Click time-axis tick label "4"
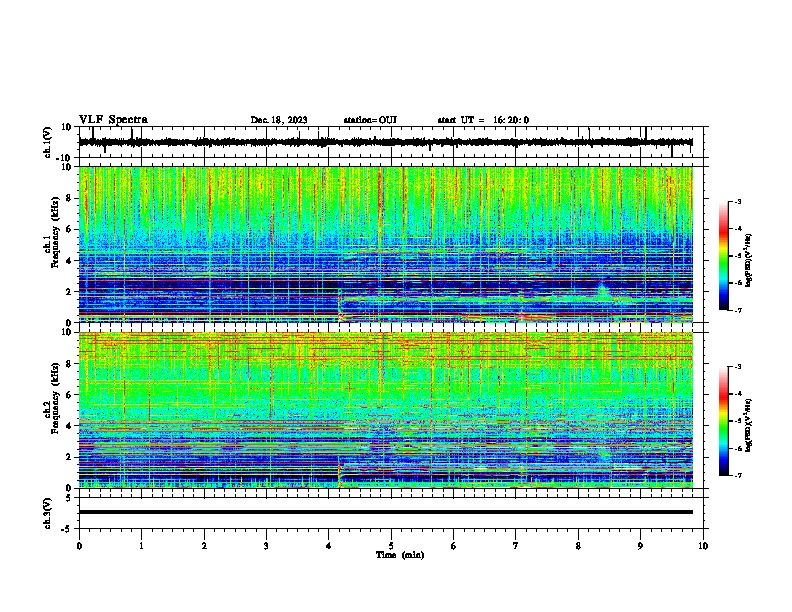Image resolution: width=792 pixels, height=612 pixels. click(329, 546)
